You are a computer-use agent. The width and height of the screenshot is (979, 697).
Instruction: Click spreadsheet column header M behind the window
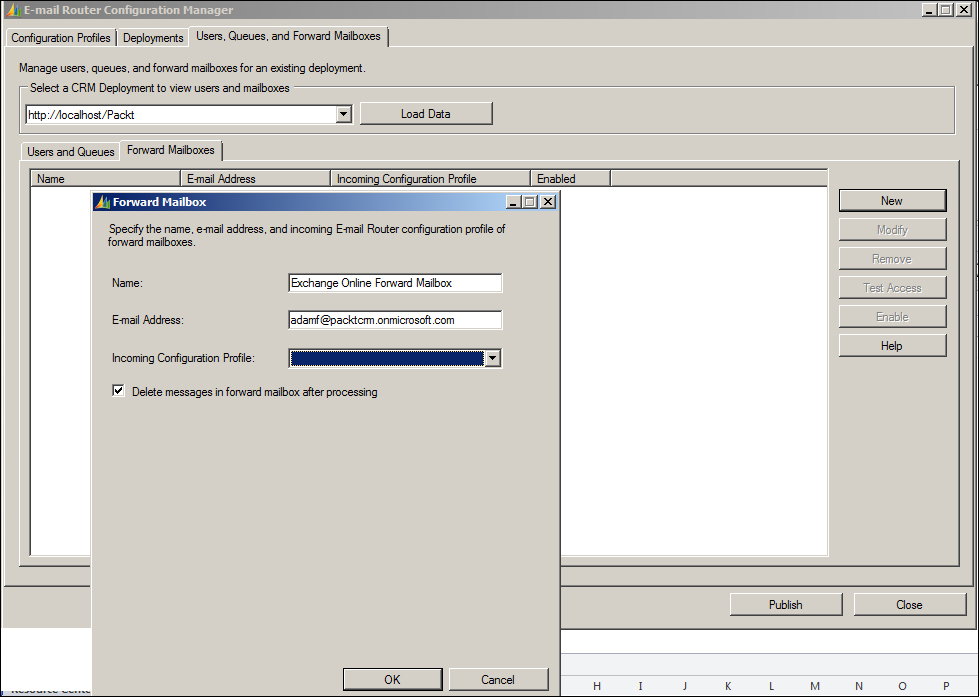coord(815,686)
